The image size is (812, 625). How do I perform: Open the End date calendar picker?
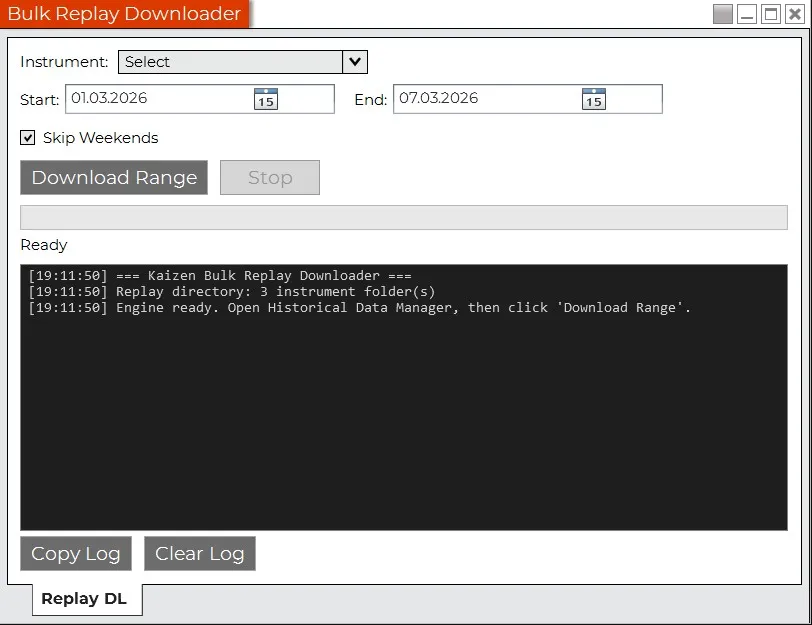593,99
